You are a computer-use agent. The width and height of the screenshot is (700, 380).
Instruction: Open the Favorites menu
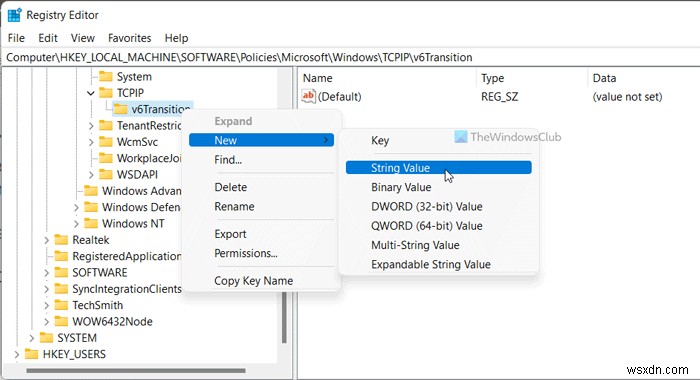[129, 38]
